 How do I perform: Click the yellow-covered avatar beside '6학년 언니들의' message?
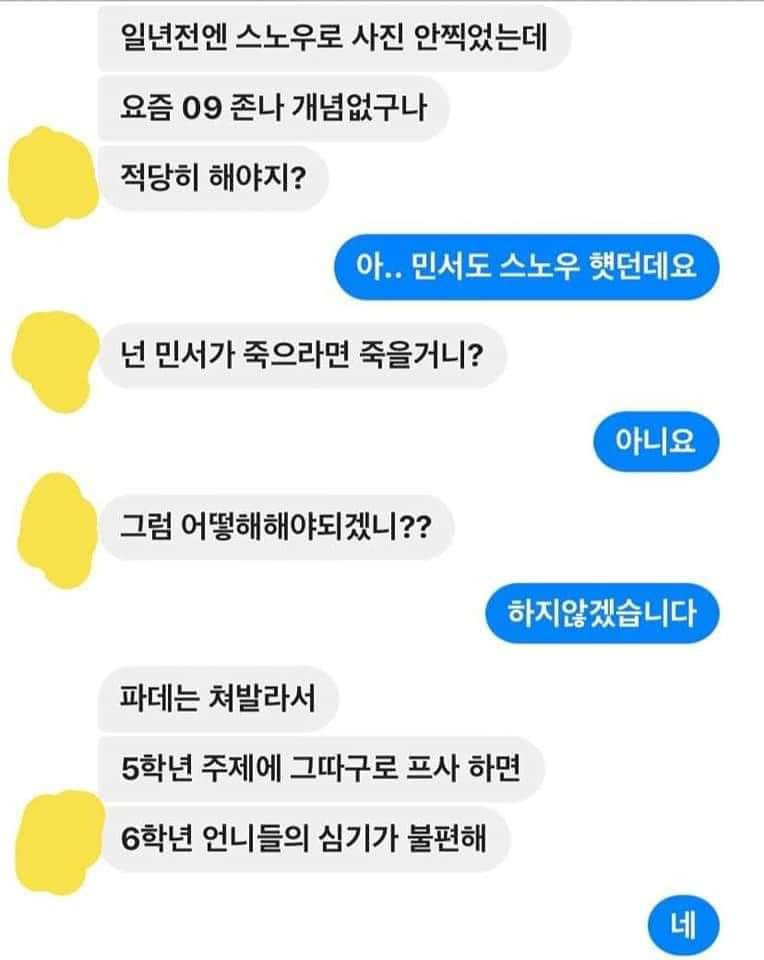(58, 842)
